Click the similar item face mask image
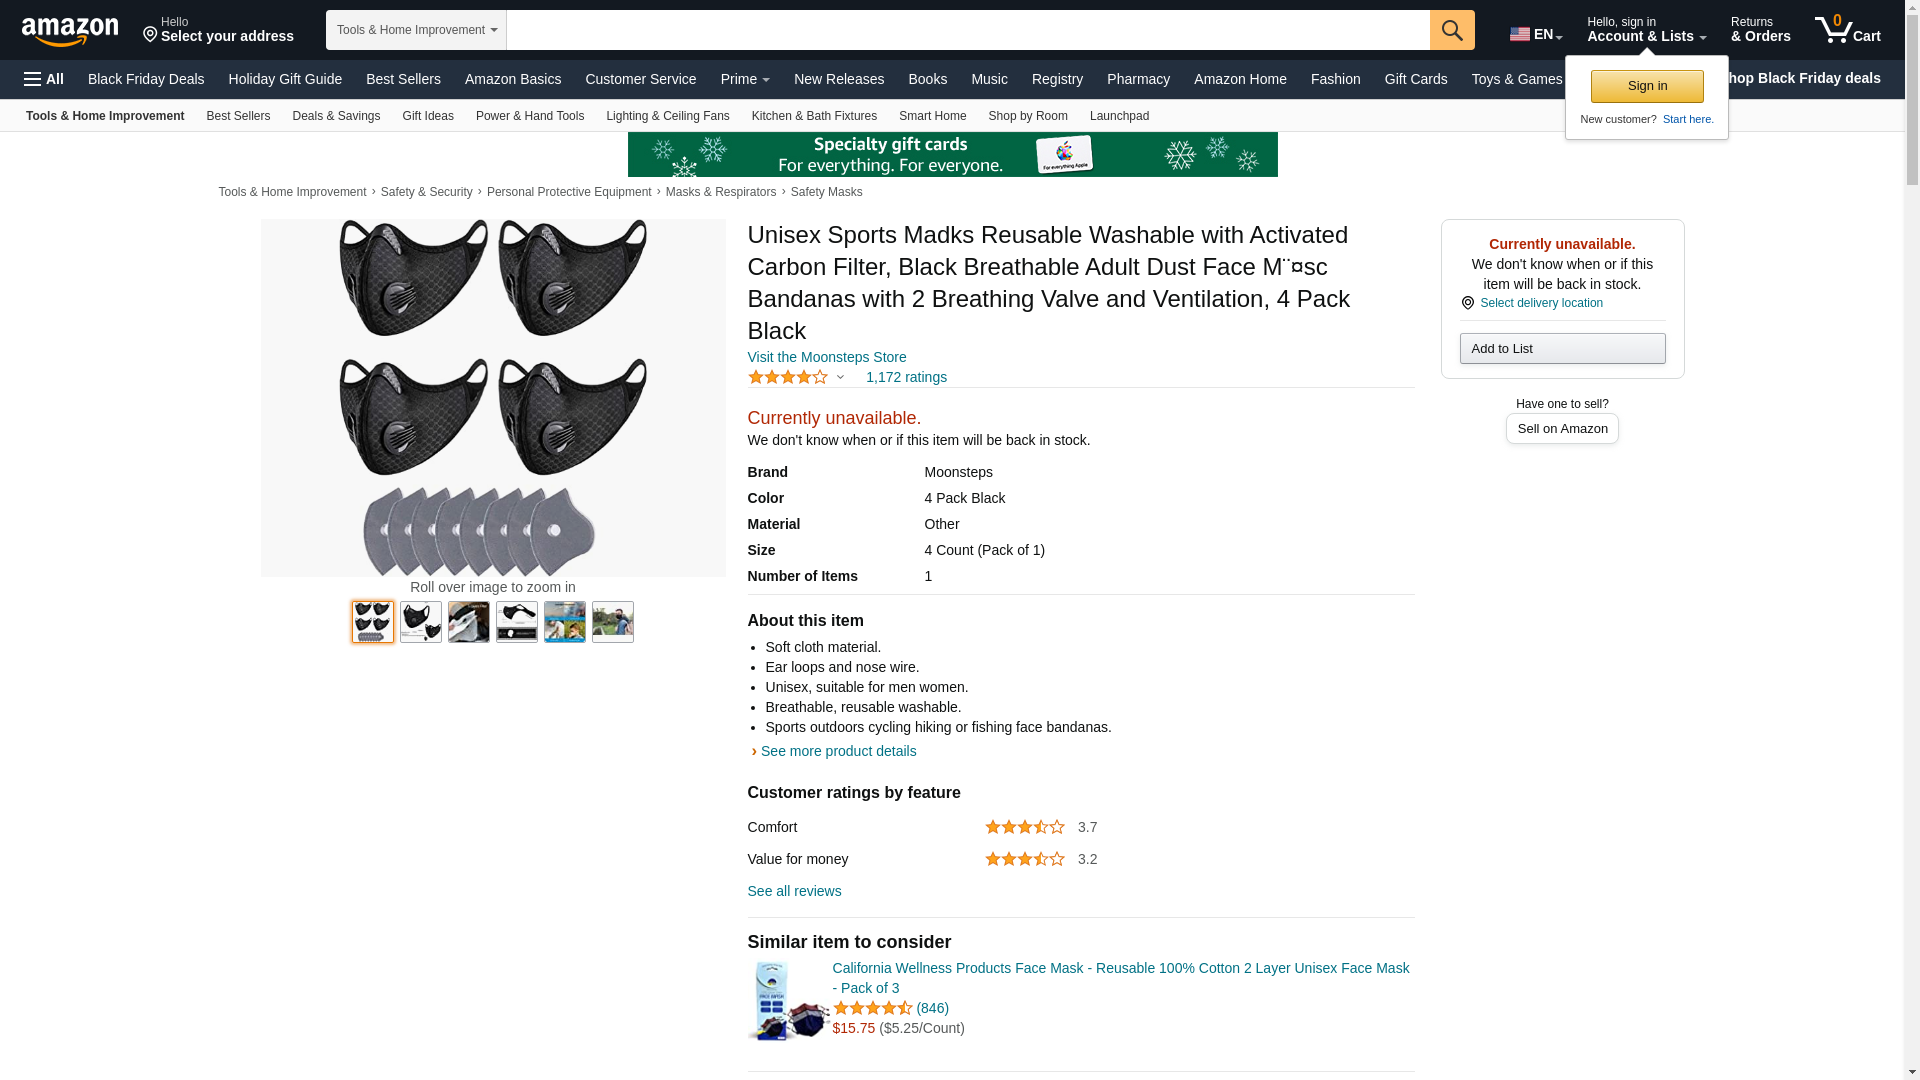This screenshot has width=1920, height=1080. tap(788, 1000)
